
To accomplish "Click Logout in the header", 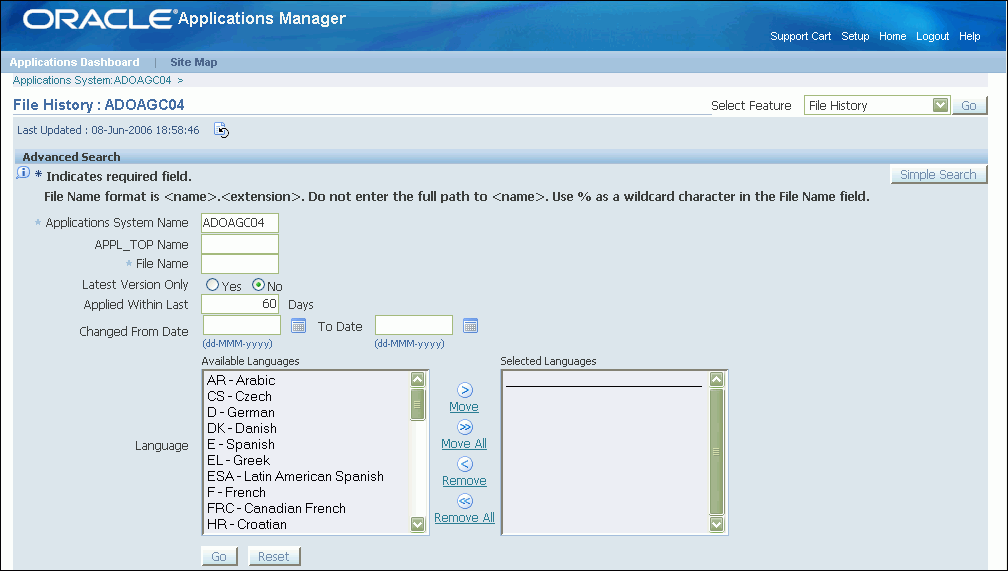I will (932, 37).
